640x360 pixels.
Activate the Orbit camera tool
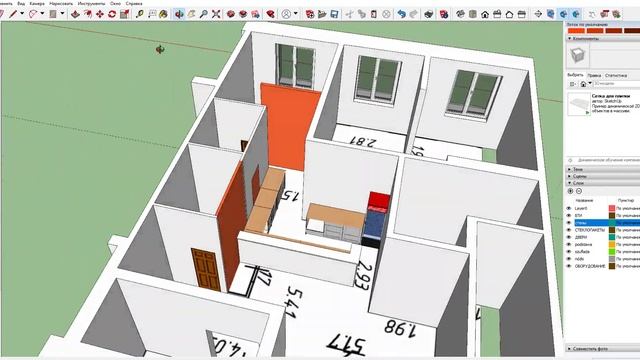coord(179,14)
